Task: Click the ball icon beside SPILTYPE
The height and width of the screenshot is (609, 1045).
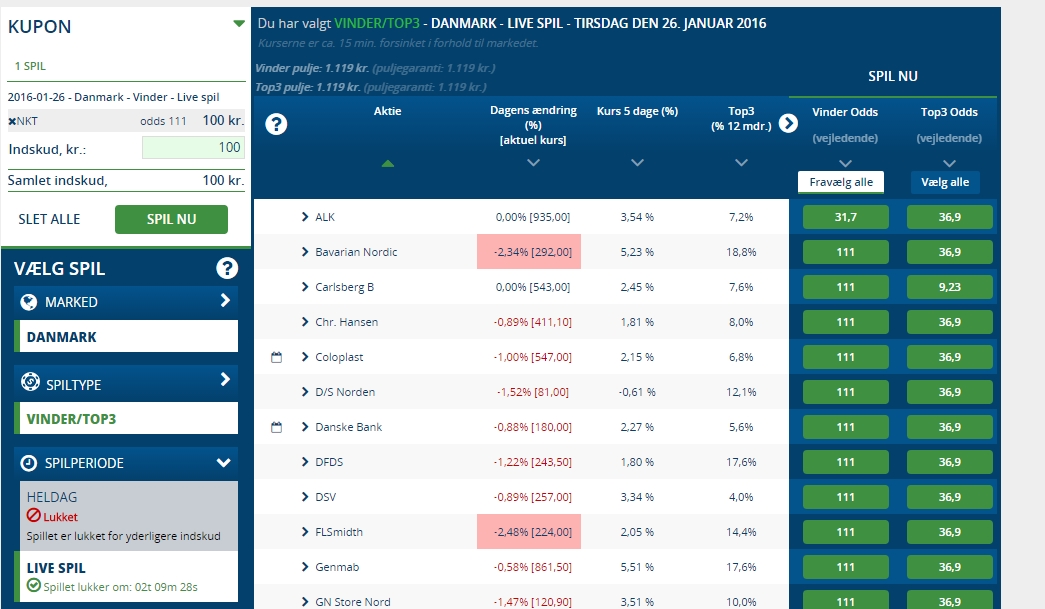Action: coord(30,382)
